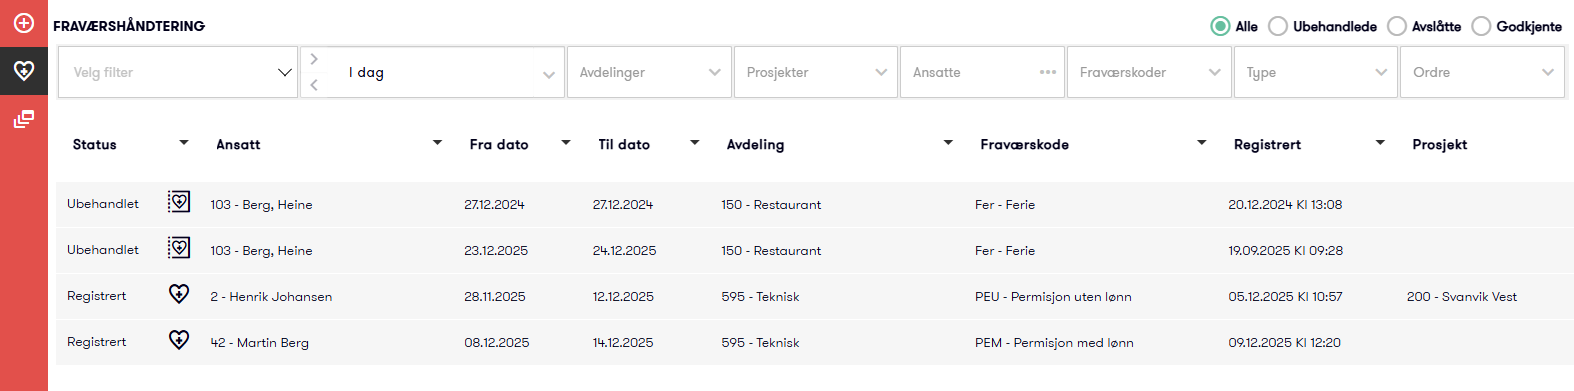Open the heart absence icon in sidebar
Image resolution: width=1574 pixels, height=391 pixels.
[x=24, y=71]
